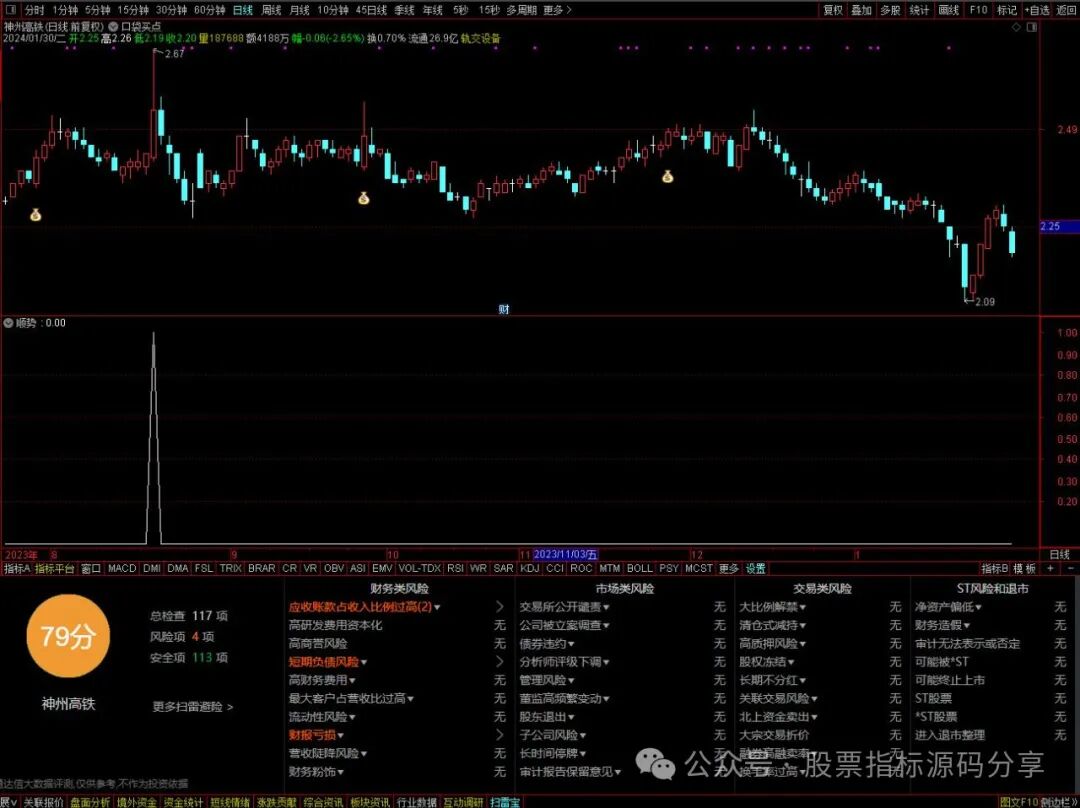Viewport: 1080px width, 808px height.
Task: Expand the 流动性风险 dropdown
Action: (x=322, y=716)
